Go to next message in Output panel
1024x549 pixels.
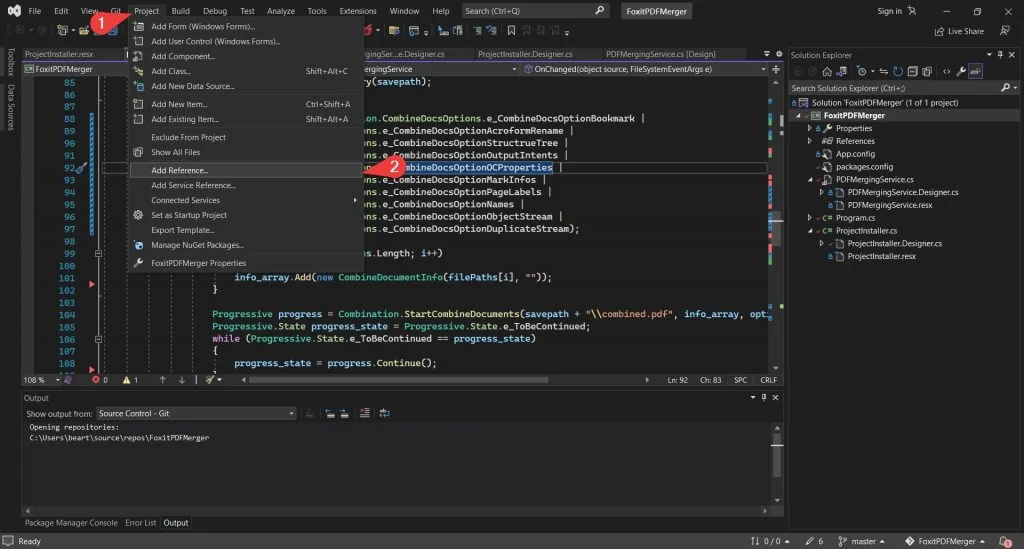pos(344,413)
